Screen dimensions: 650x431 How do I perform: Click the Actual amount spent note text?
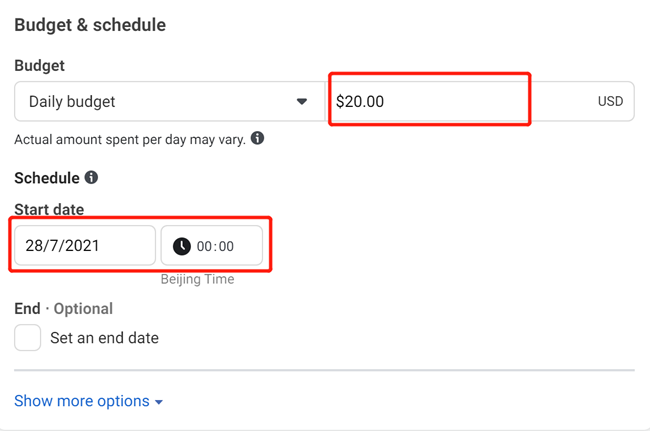(x=129, y=139)
